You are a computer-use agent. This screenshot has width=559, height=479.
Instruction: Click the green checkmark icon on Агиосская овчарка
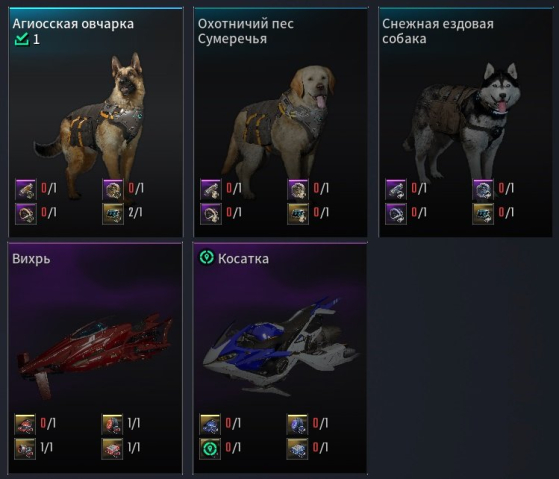21,39
